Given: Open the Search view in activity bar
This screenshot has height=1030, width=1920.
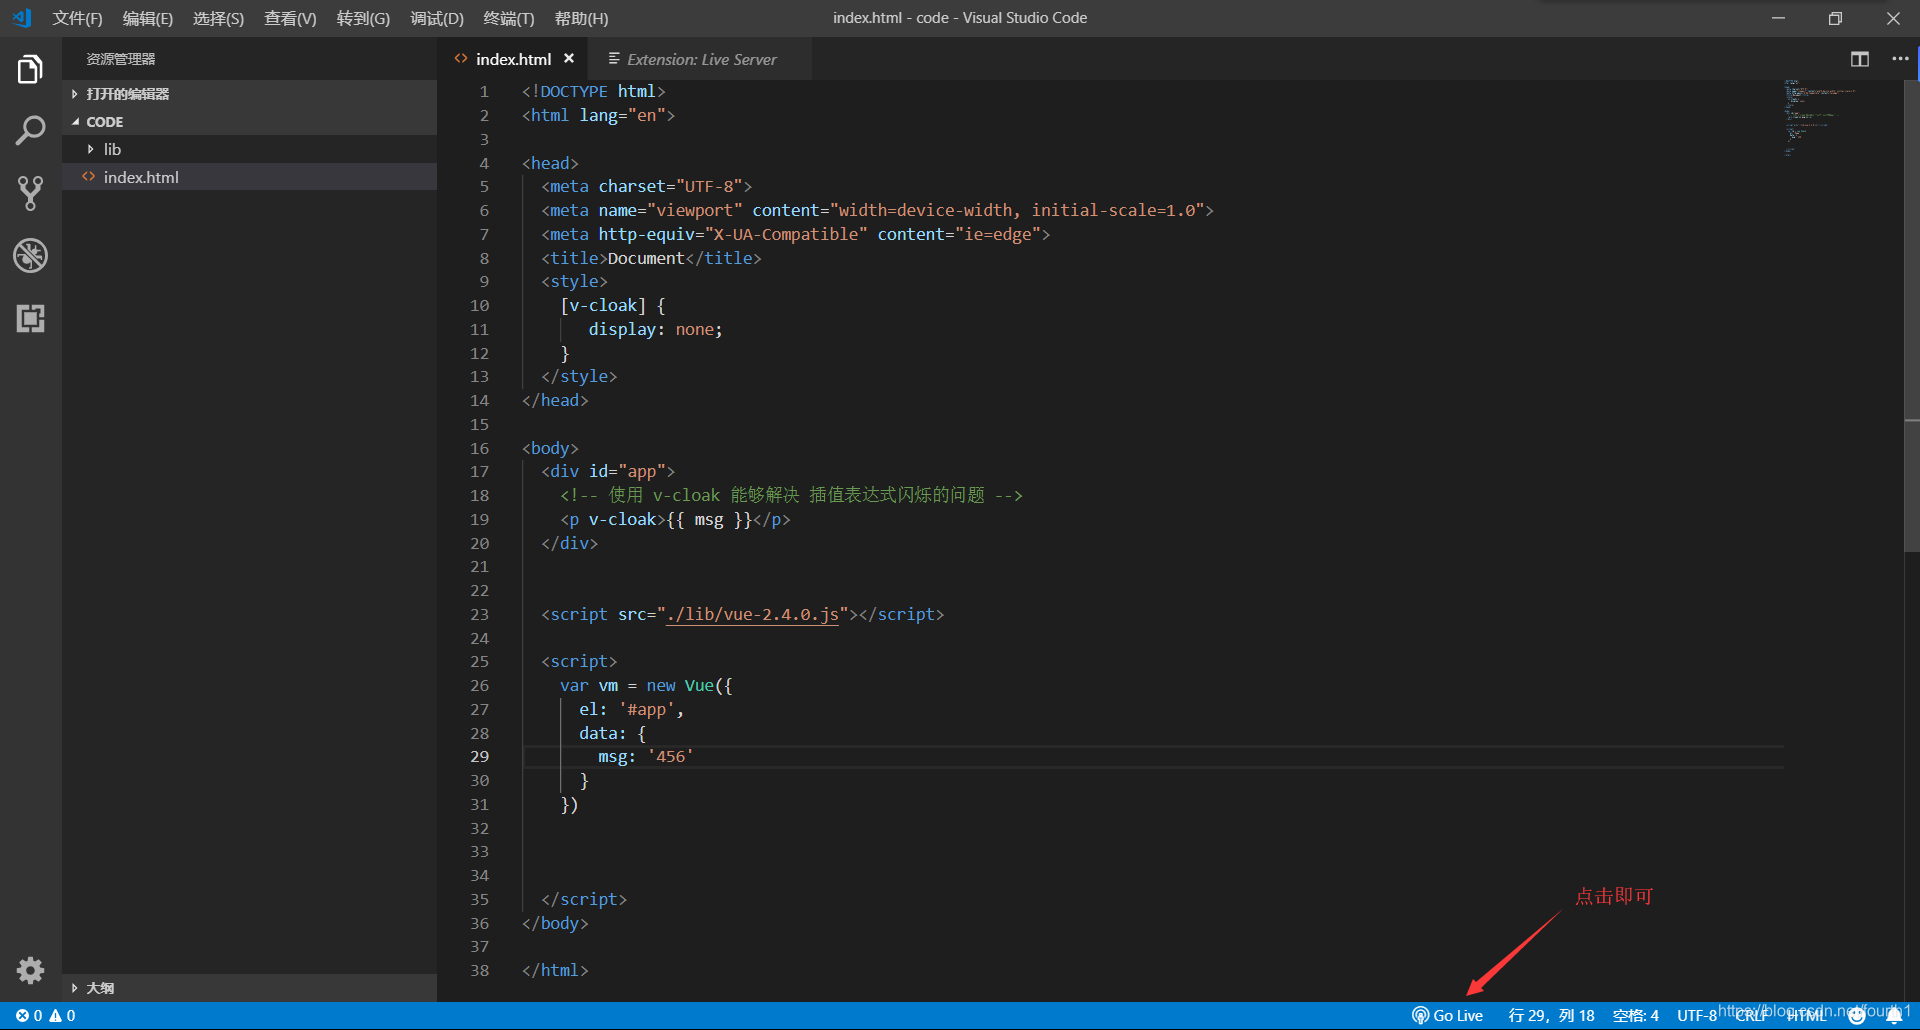Looking at the screenshot, I should coord(30,131).
